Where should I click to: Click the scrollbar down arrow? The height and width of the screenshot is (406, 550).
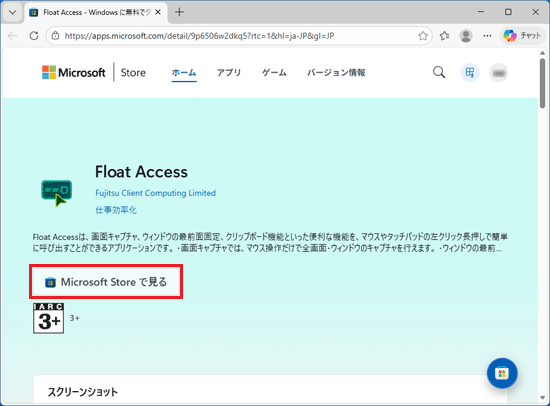pyautogui.click(x=543, y=398)
